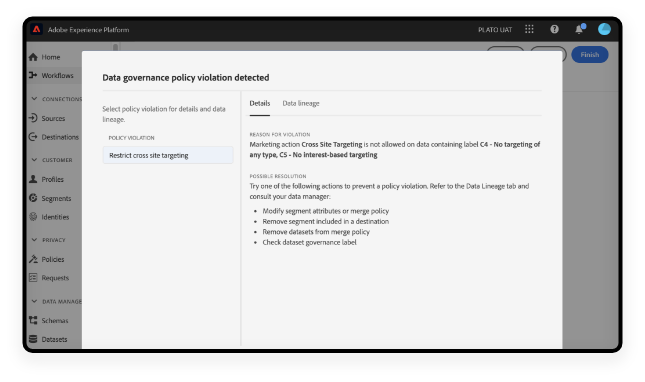645x382 pixels.
Task: Click the Adobe logo icon
Action: coord(37,29)
